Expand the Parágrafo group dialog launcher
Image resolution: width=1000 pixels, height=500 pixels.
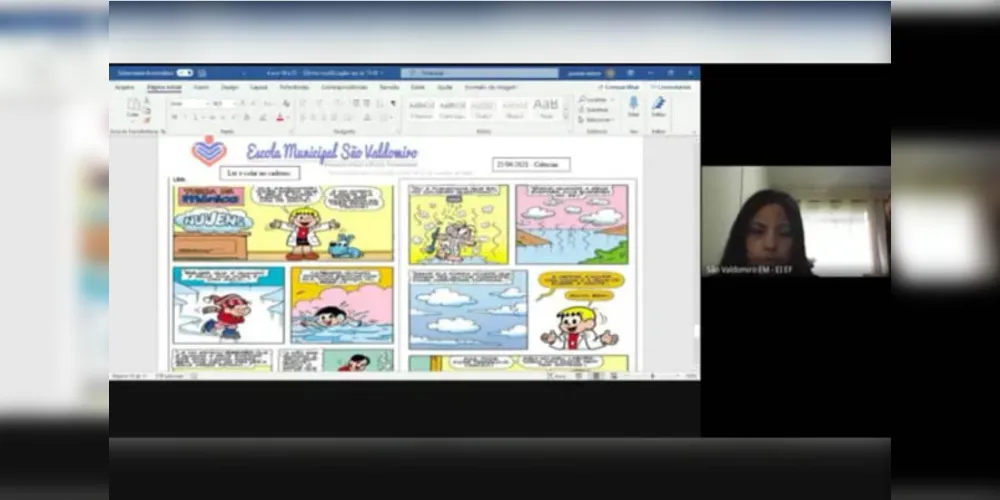399,131
